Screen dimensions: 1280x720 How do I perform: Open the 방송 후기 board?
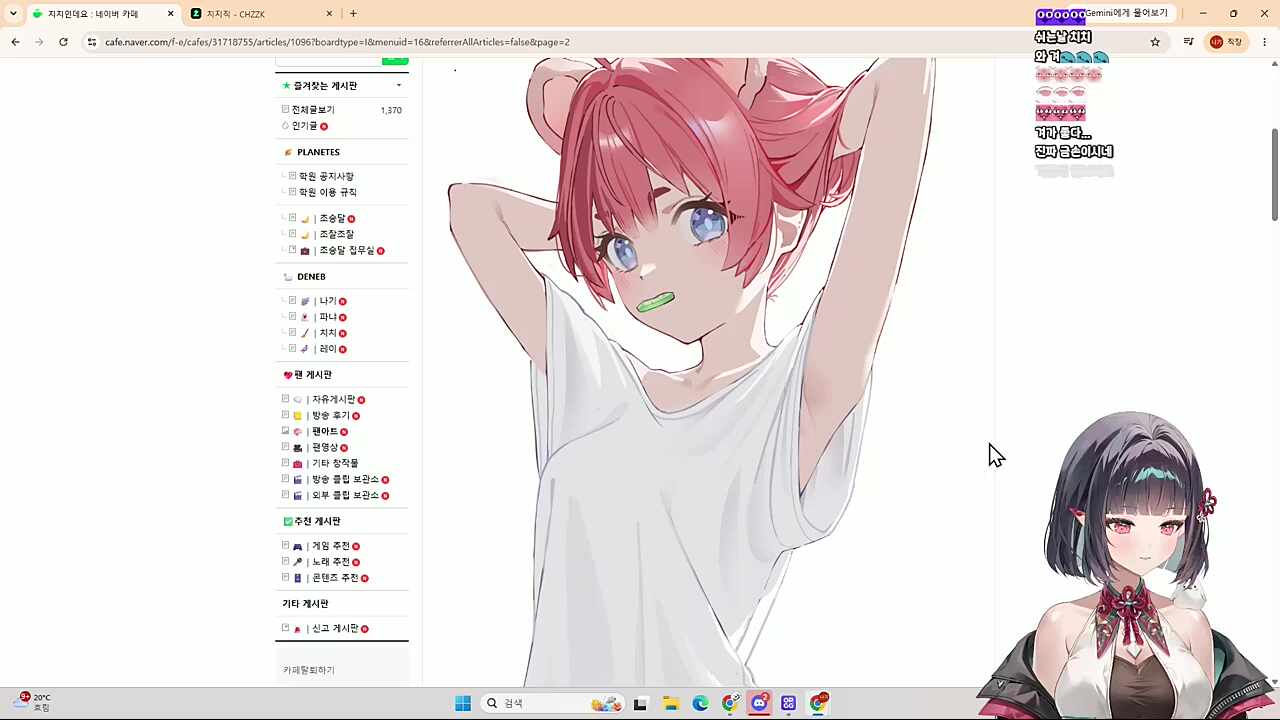coord(331,416)
